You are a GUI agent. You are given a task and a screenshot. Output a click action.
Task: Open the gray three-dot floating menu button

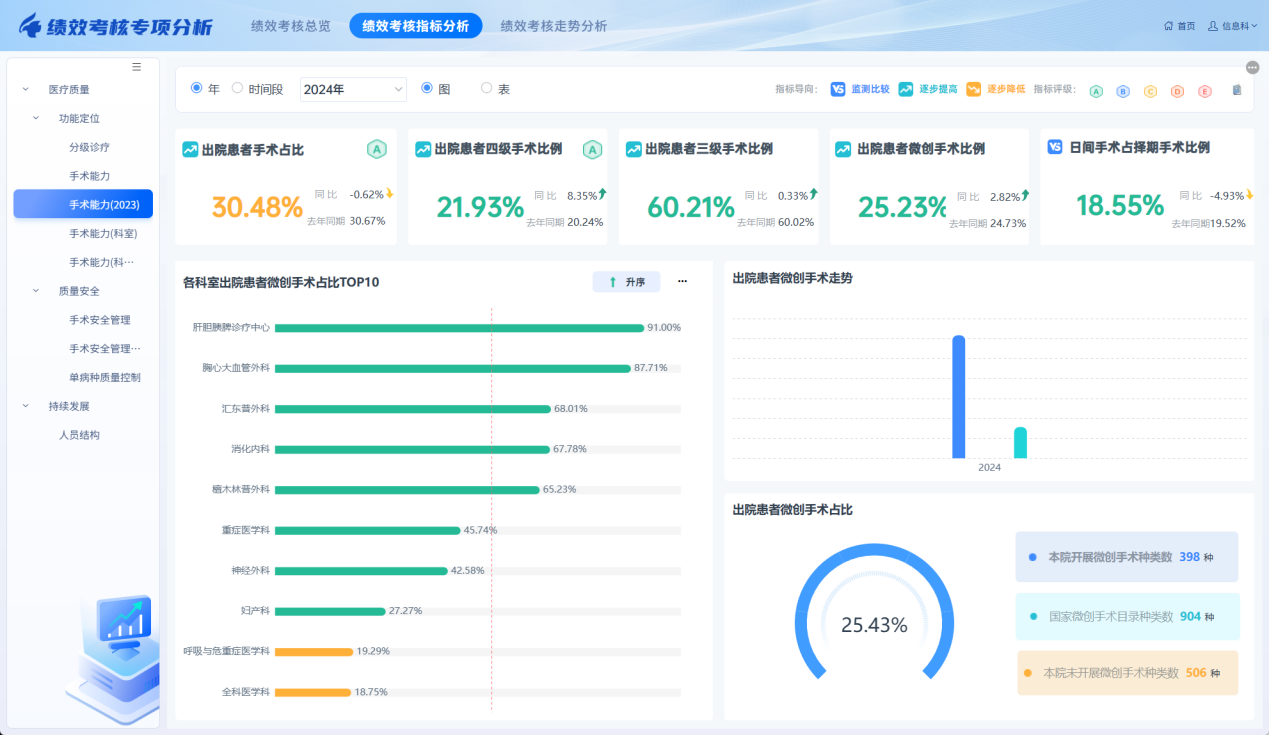pyautogui.click(x=1252, y=67)
